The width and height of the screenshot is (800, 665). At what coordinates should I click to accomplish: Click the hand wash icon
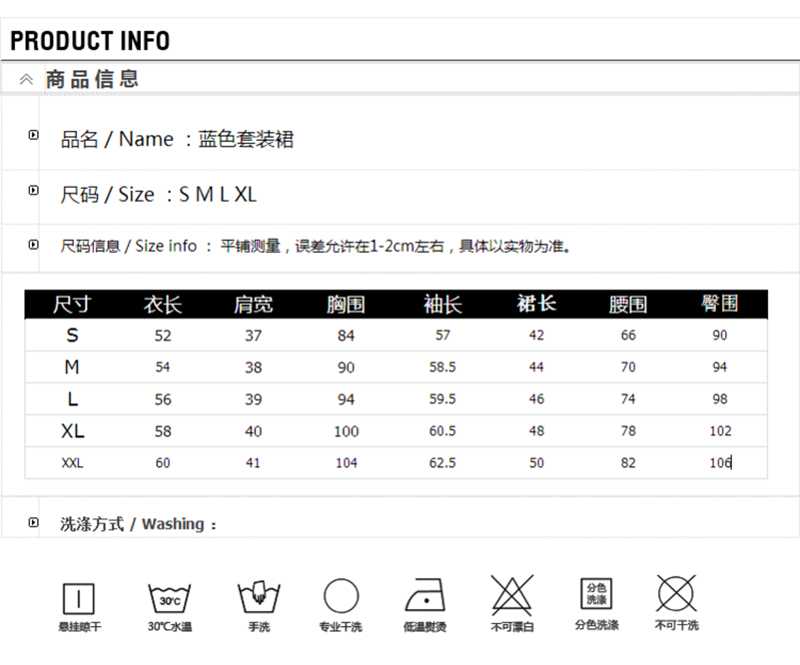[259, 596]
